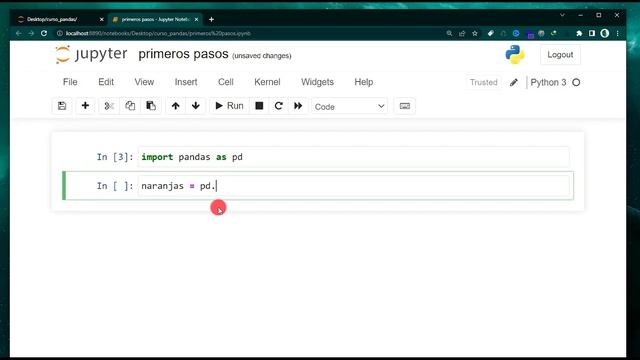Close the primeros pasos browser tab
This screenshot has height=360, width=640.
(196, 19)
